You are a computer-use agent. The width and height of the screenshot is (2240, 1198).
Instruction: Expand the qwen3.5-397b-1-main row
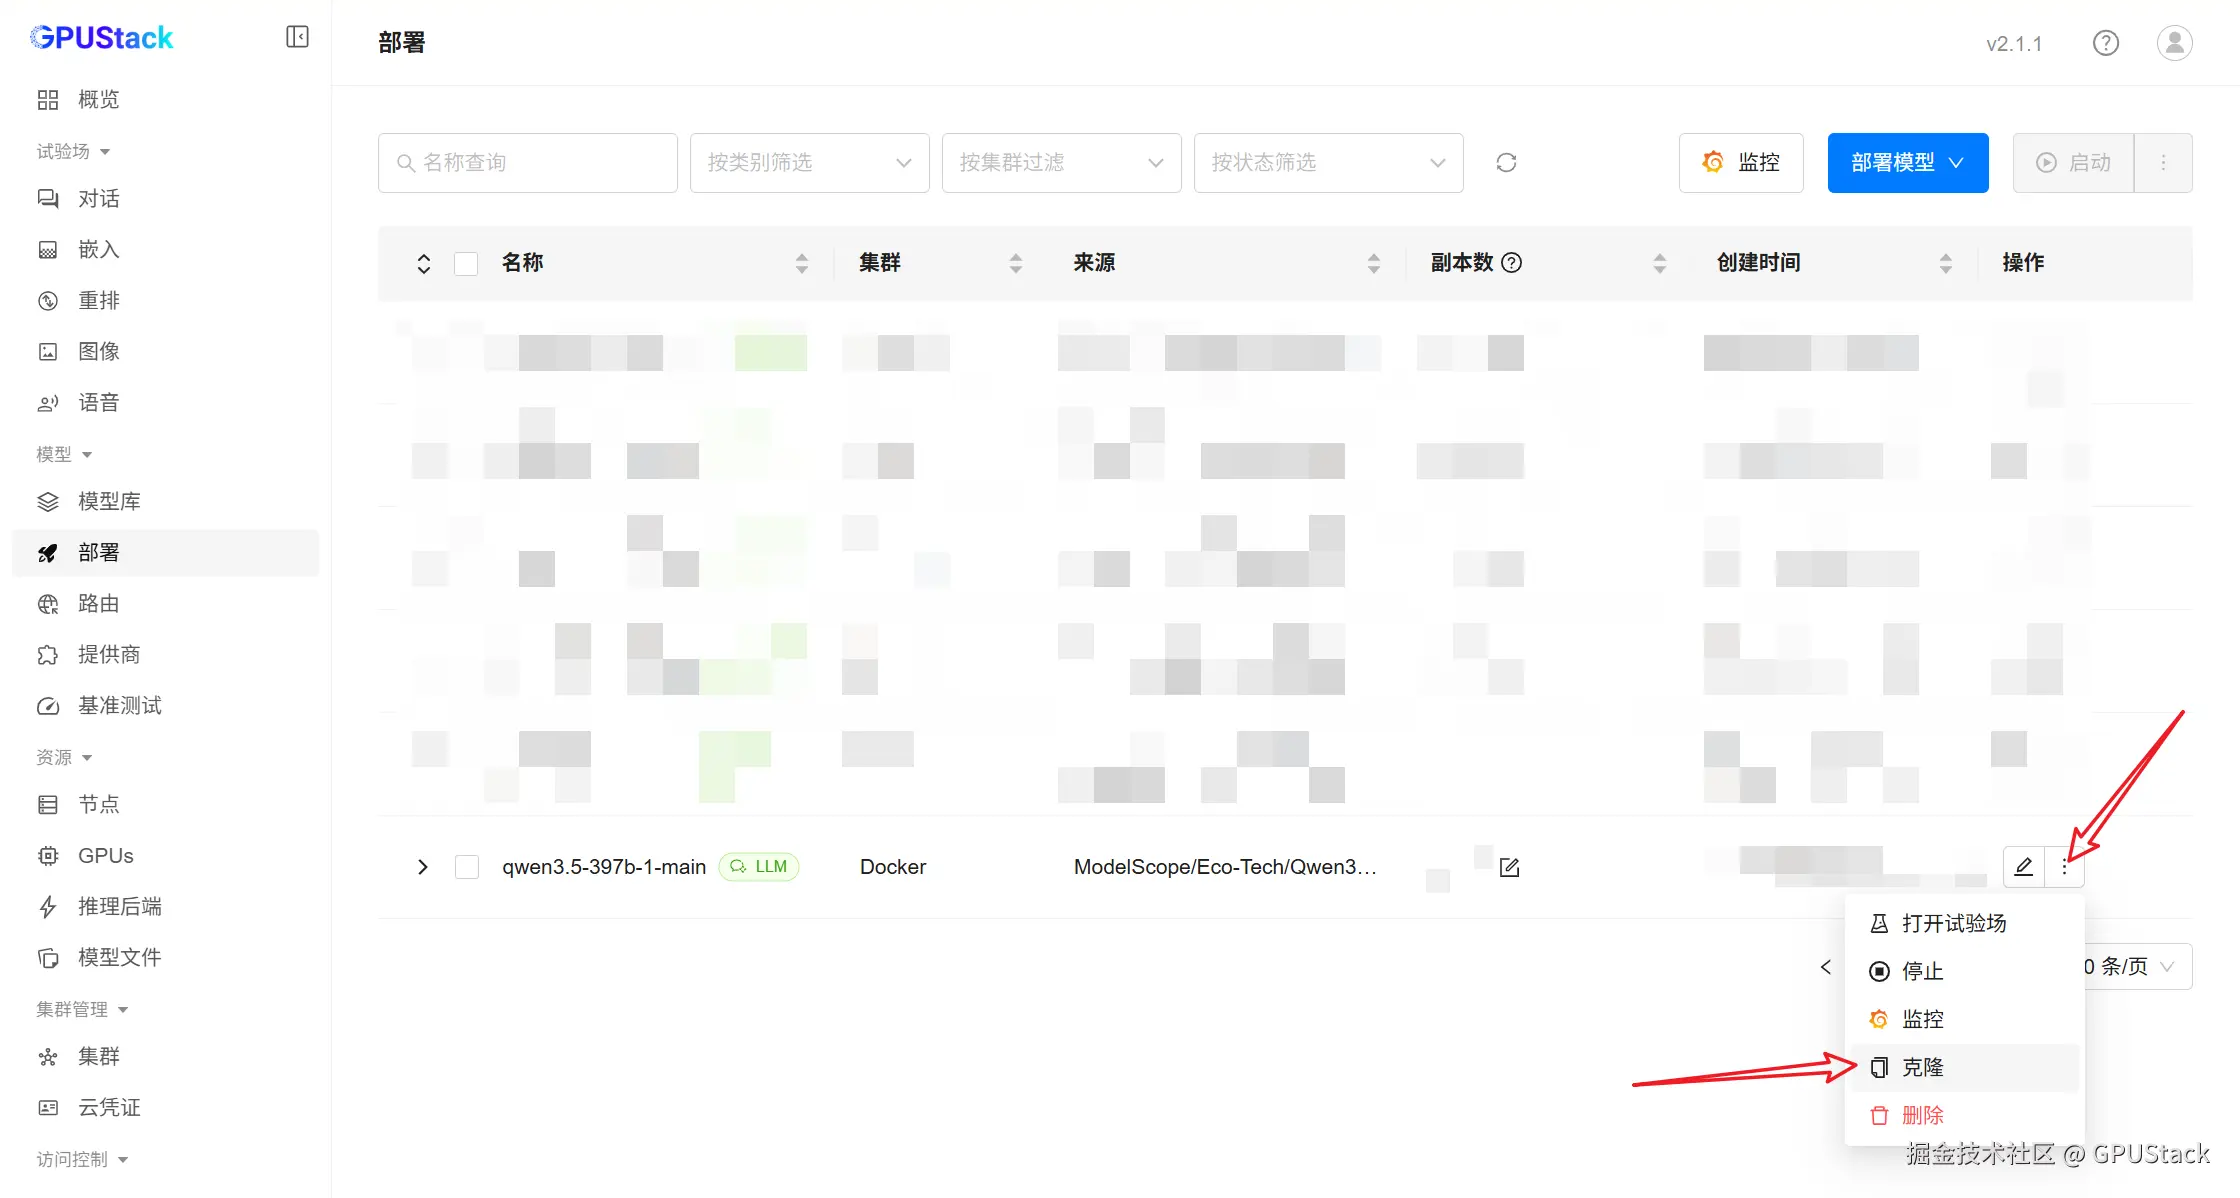click(x=423, y=867)
